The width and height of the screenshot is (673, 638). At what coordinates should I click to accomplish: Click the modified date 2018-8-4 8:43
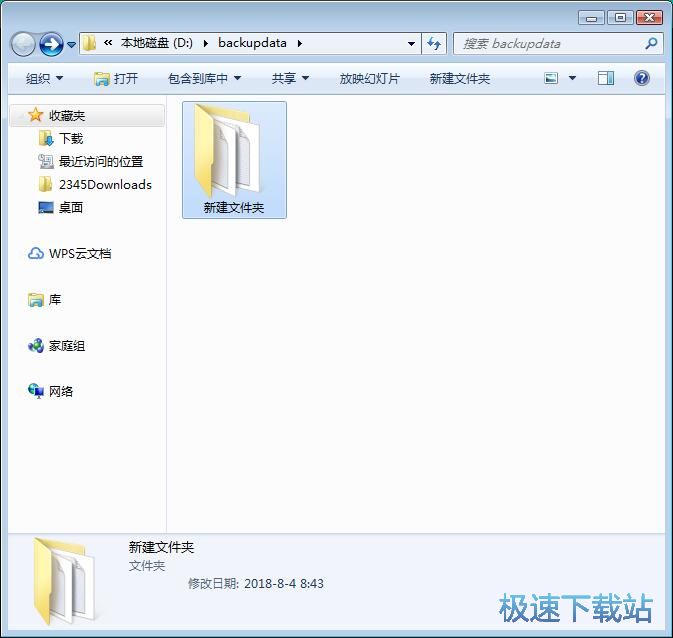(284, 583)
